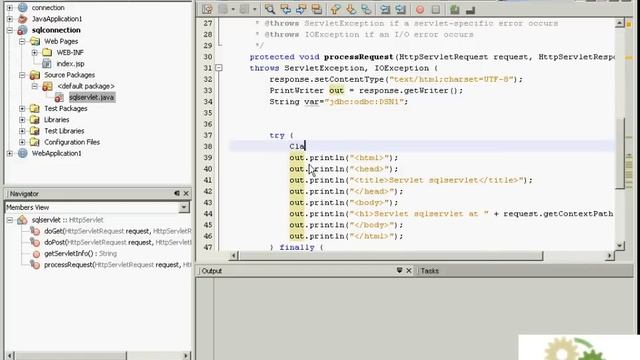This screenshot has width=640, height=360.
Task: Select doGet method in Navigator
Action: click(x=118, y=231)
